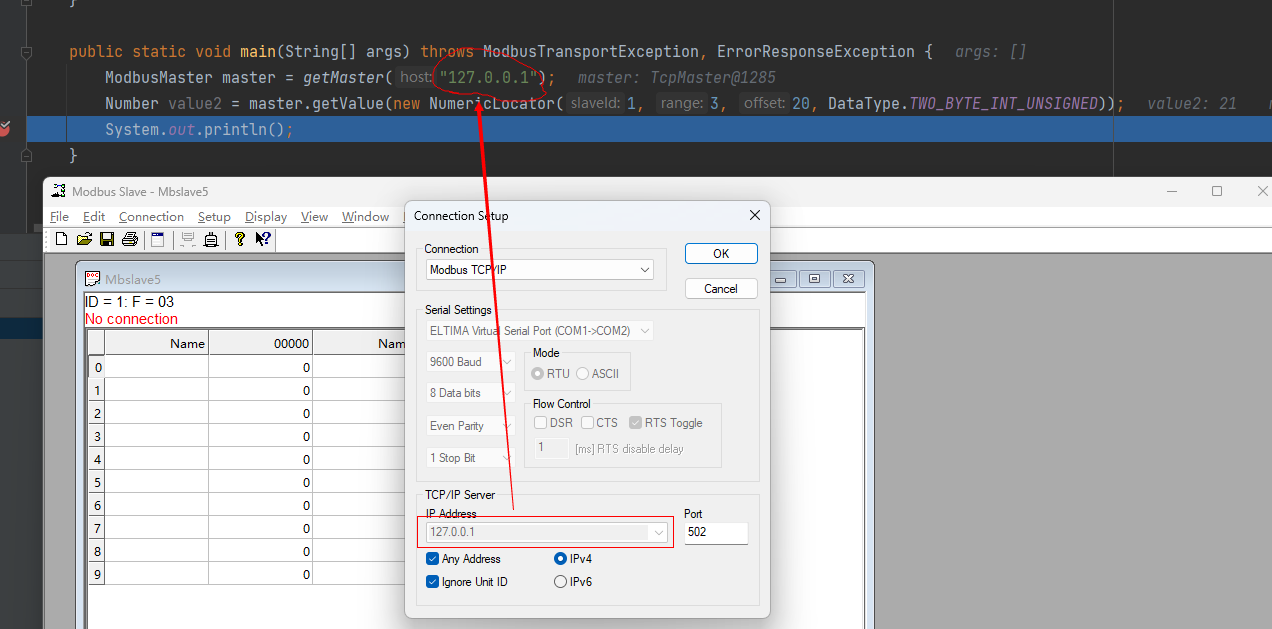This screenshot has width=1272, height=629.
Task: Open the Connection menu
Action: 151,217
